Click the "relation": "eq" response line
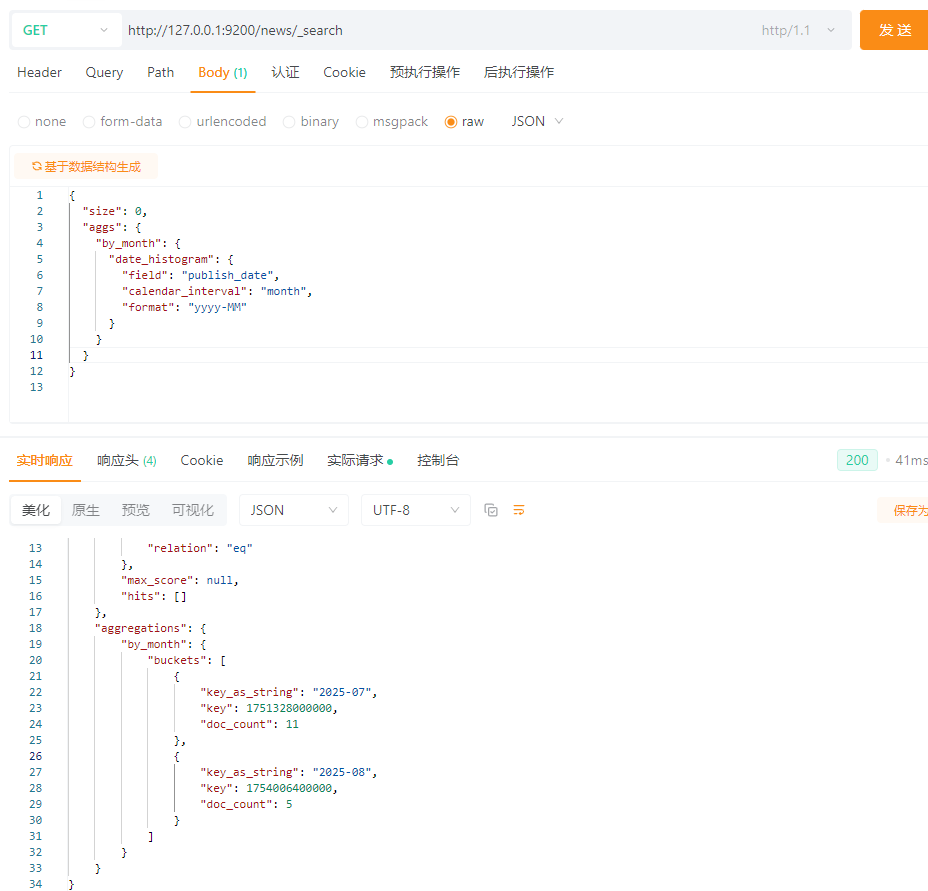 (x=200, y=548)
